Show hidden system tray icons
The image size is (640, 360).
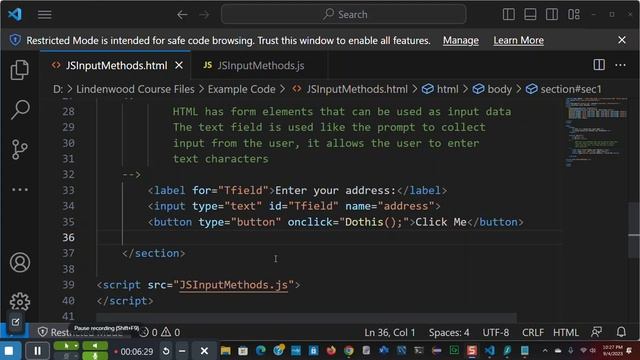(544, 351)
